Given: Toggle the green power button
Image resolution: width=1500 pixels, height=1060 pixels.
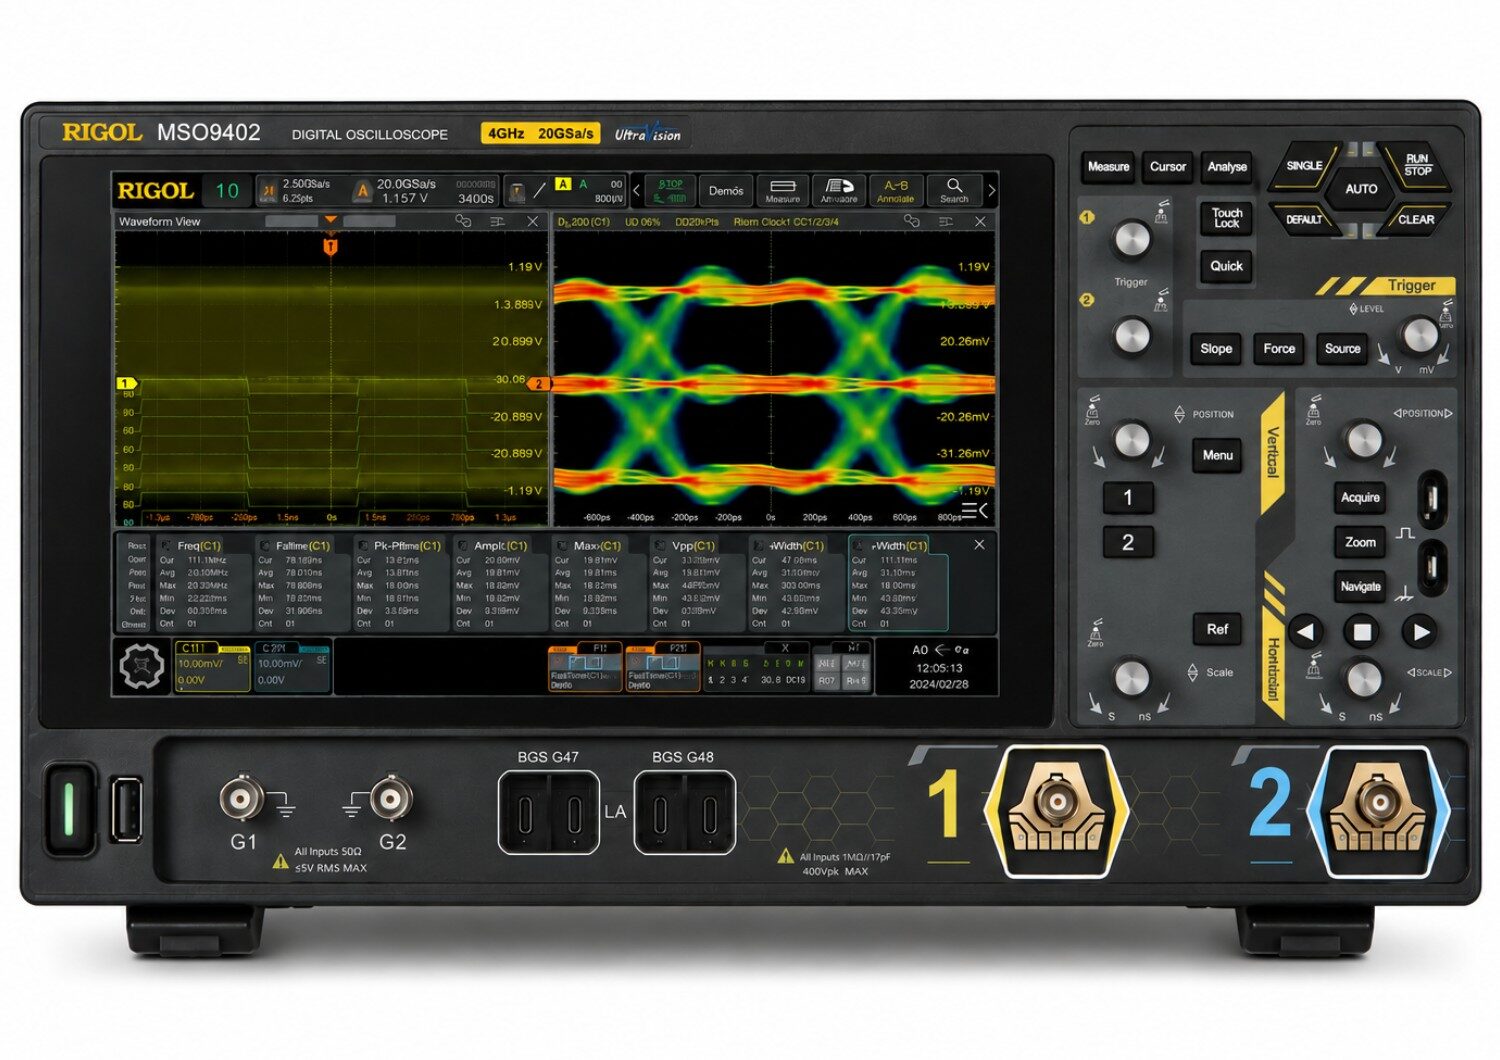Looking at the screenshot, I should click(69, 809).
